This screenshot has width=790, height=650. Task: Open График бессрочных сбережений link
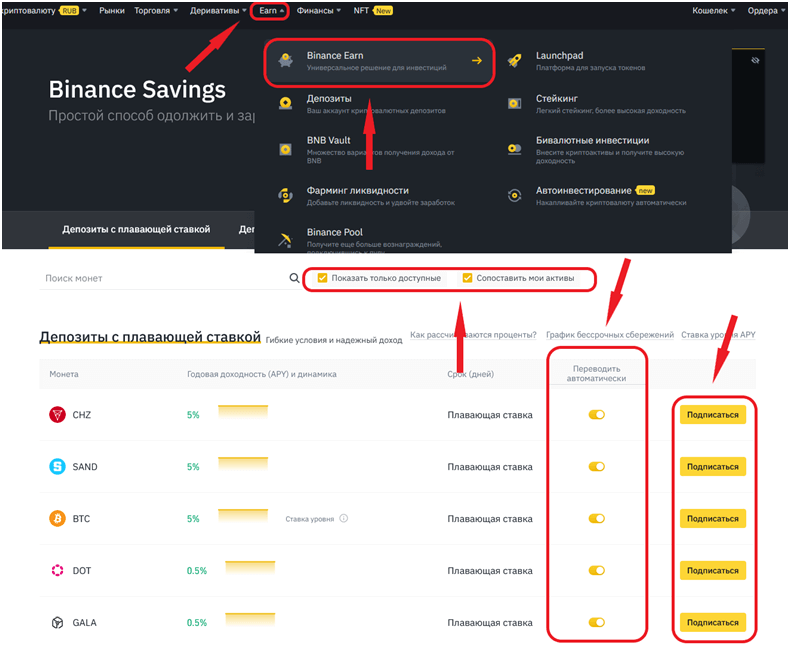pos(610,335)
